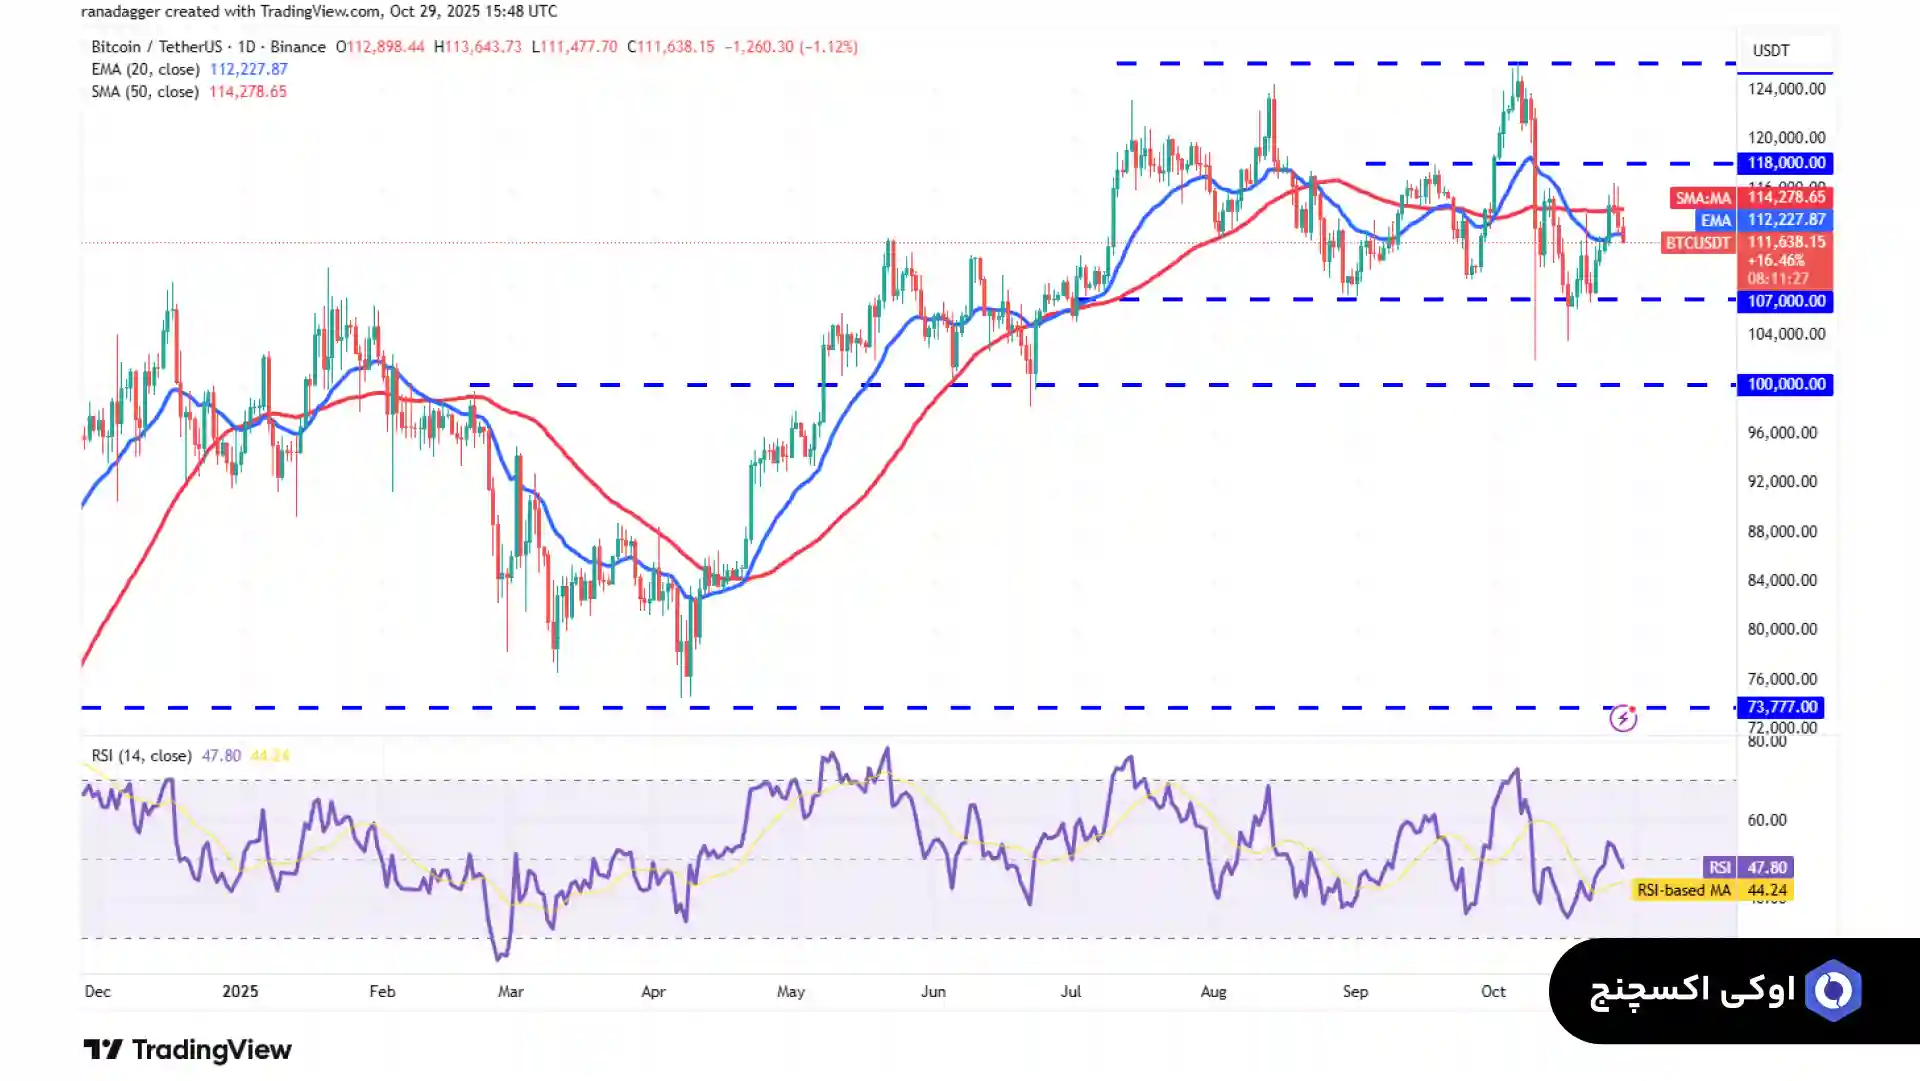Click the yellow RSI-based MA tag
The width and height of the screenshot is (1920, 1081).
tap(1683, 890)
